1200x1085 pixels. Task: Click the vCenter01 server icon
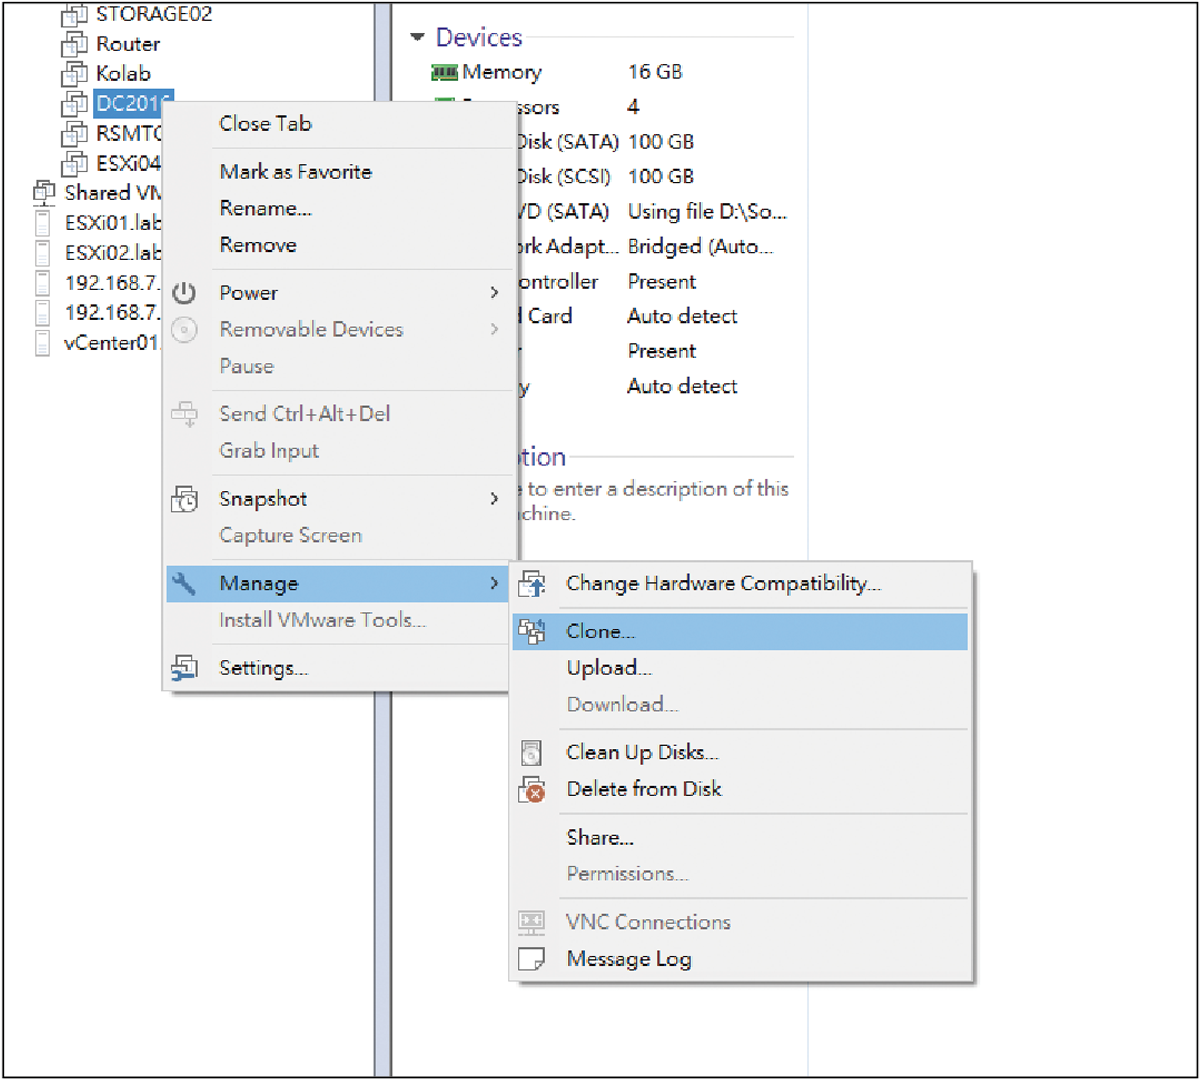pos(43,343)
